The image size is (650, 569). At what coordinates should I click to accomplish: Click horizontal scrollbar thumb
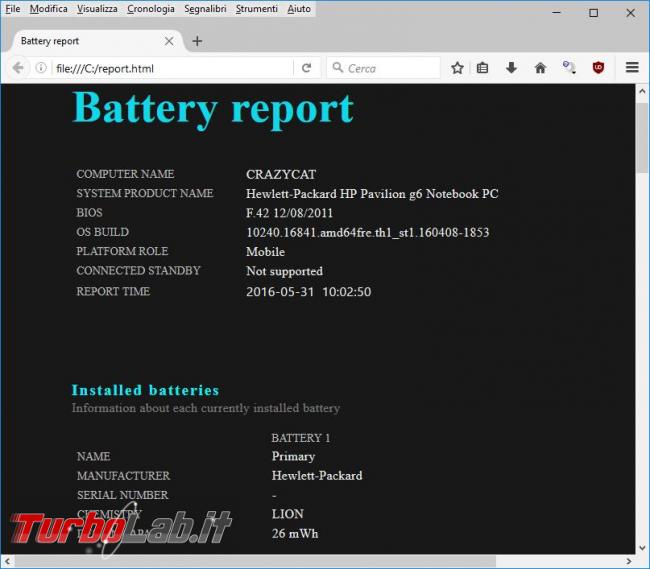click(x=255, y=562)
